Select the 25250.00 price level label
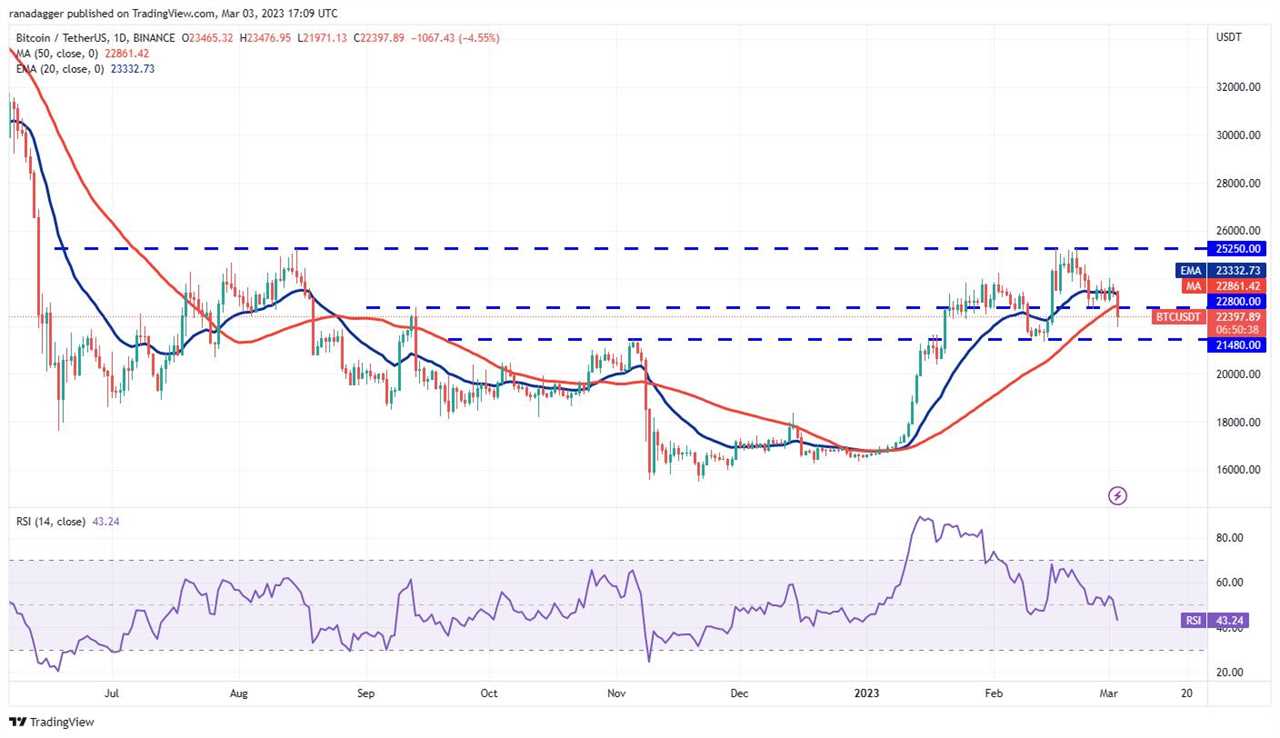This screenshot has height=738, width=1280. pyautogui.click(x=1237, y=248)
